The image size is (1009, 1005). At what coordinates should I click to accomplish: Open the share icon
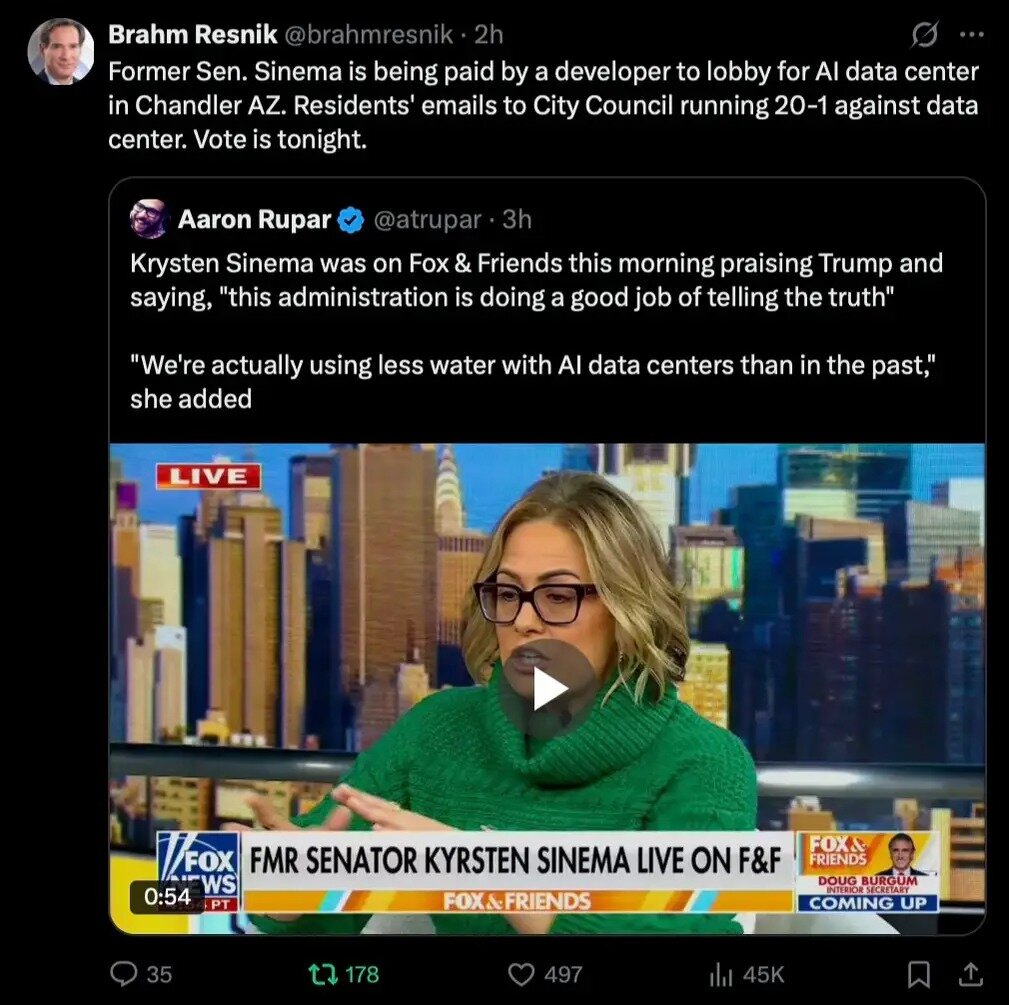[x=970, y=974]
